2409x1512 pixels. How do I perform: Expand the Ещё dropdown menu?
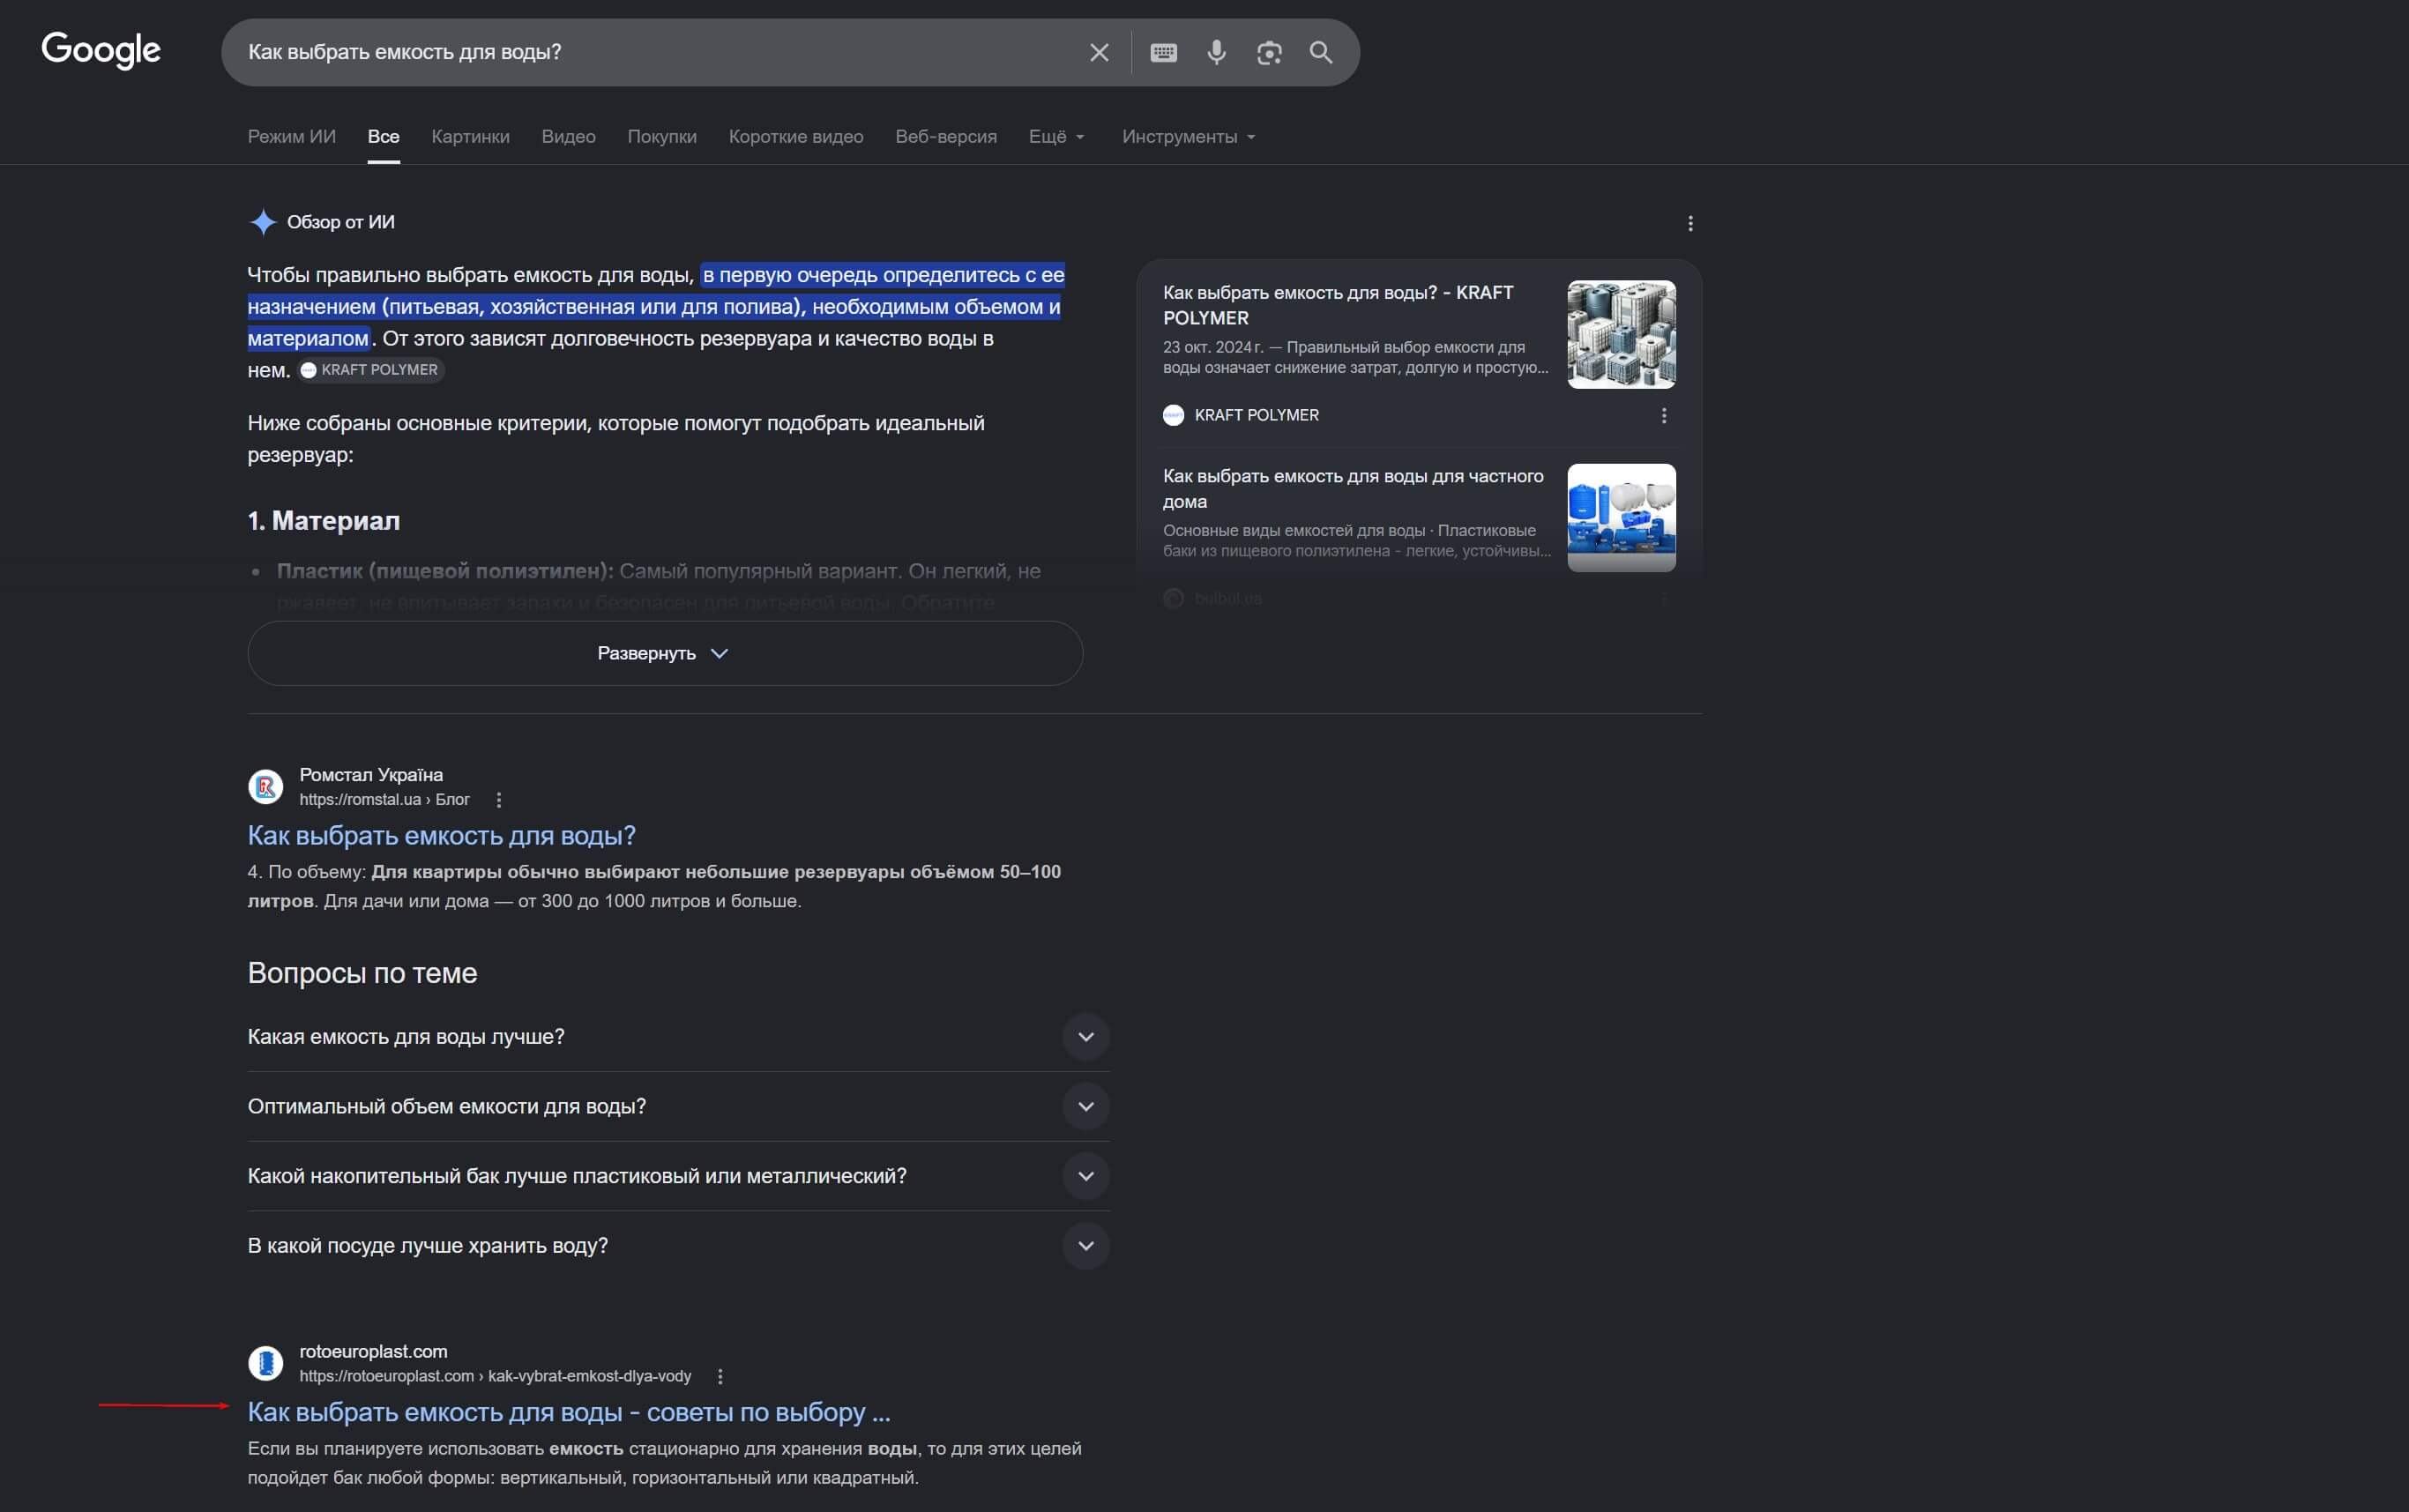(1057, 136)
